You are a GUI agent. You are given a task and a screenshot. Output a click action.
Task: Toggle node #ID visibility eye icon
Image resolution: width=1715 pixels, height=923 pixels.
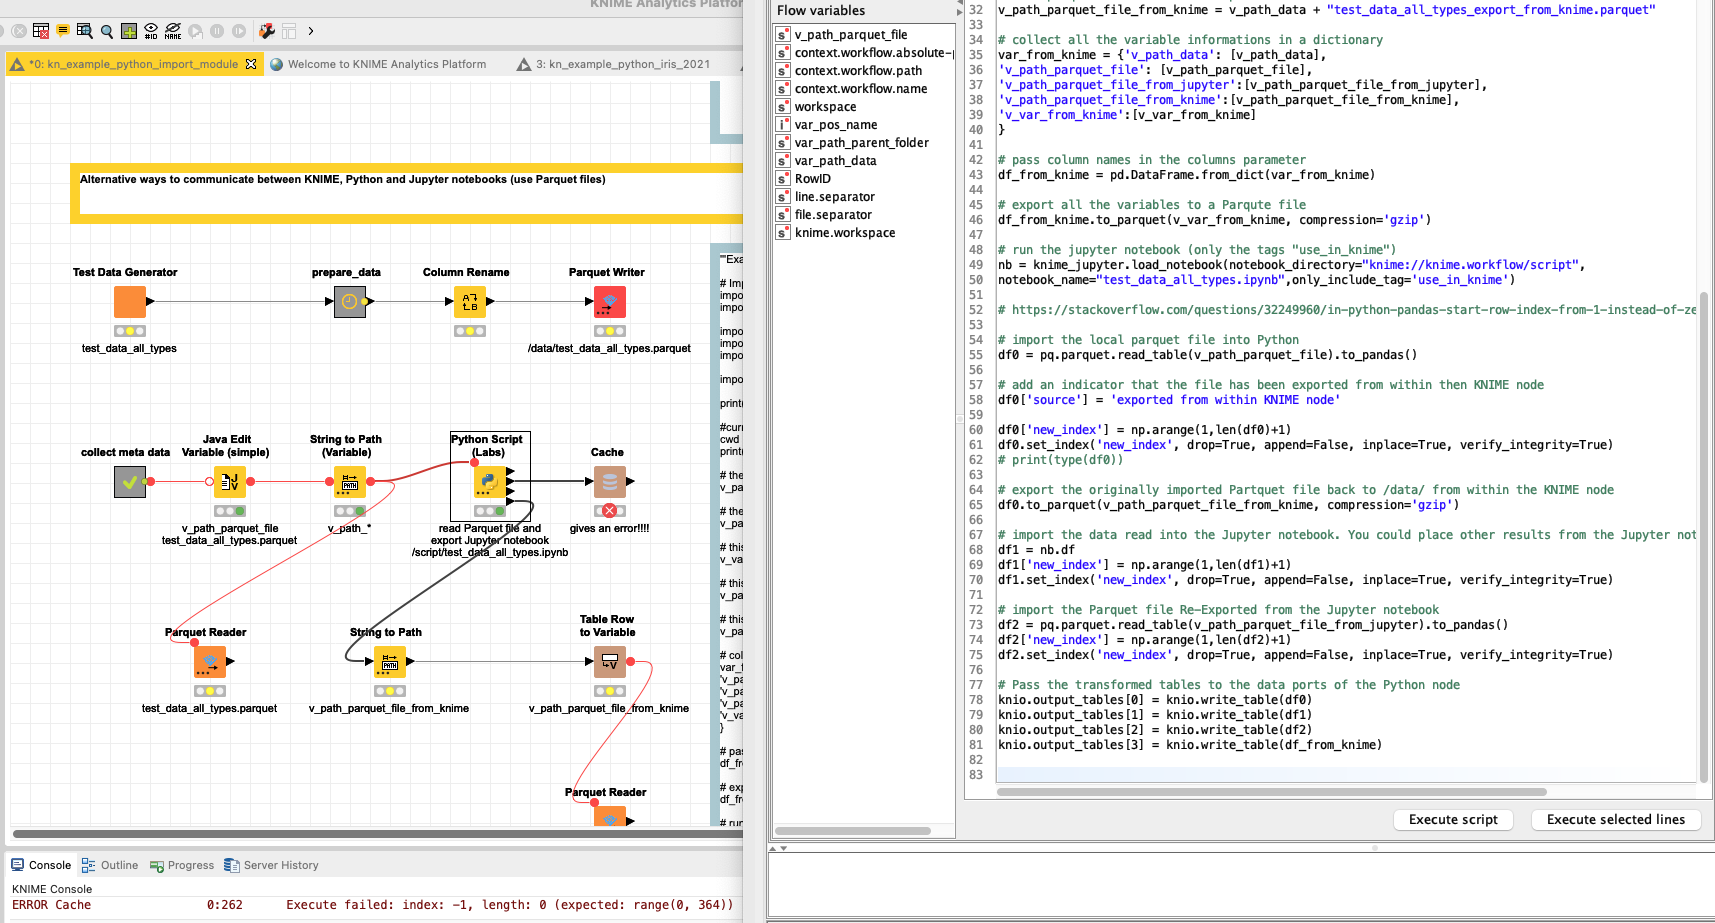click(x=151, y=31)
